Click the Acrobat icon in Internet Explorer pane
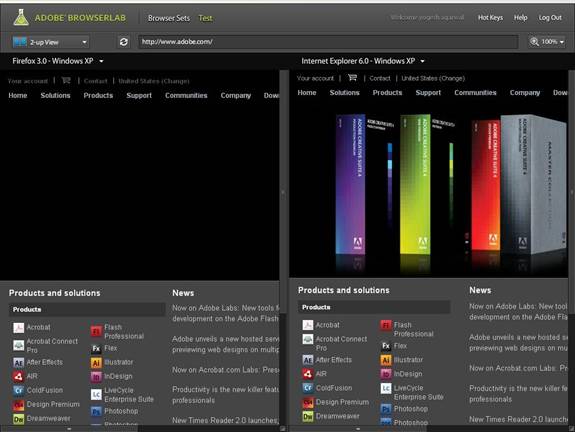The height and width of the screenshot is (432, 575). 308,325
